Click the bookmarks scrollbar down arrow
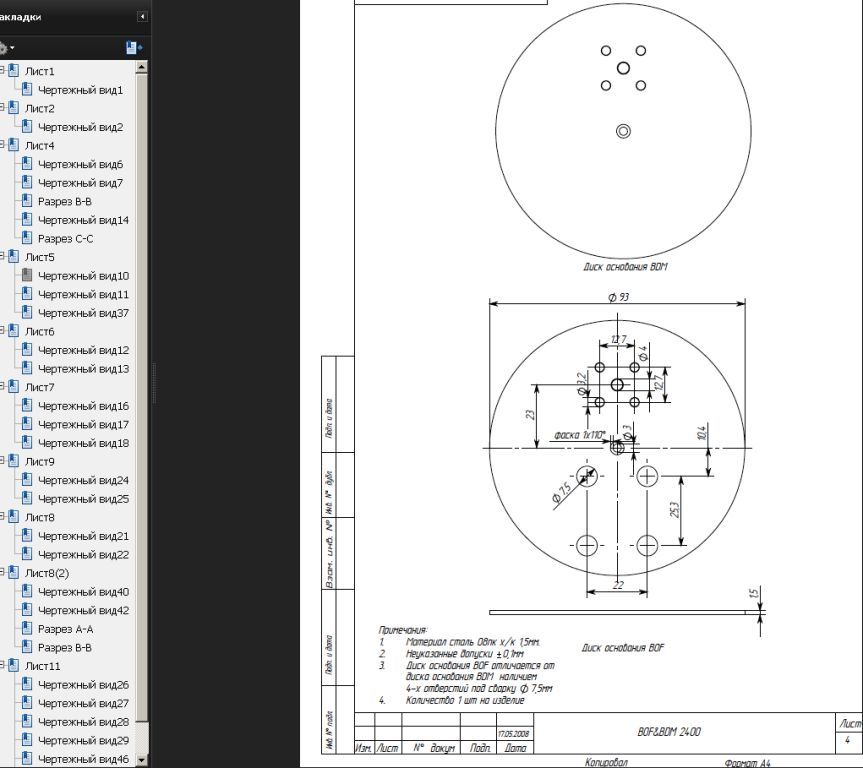863x768 pixels. [141, 760]
